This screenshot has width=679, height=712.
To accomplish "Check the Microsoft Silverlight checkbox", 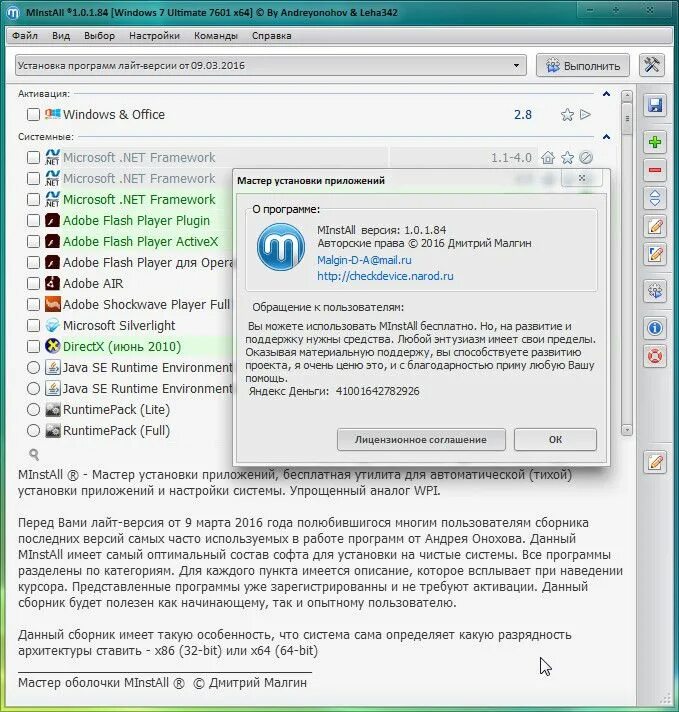I will [x=33, y=326].
